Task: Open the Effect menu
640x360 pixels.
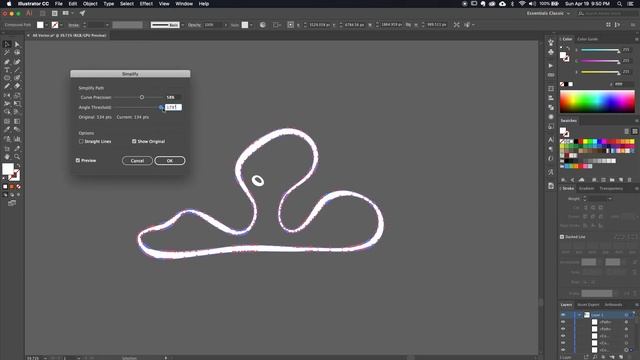Action: pyautogui.click(x=146, y=4)
